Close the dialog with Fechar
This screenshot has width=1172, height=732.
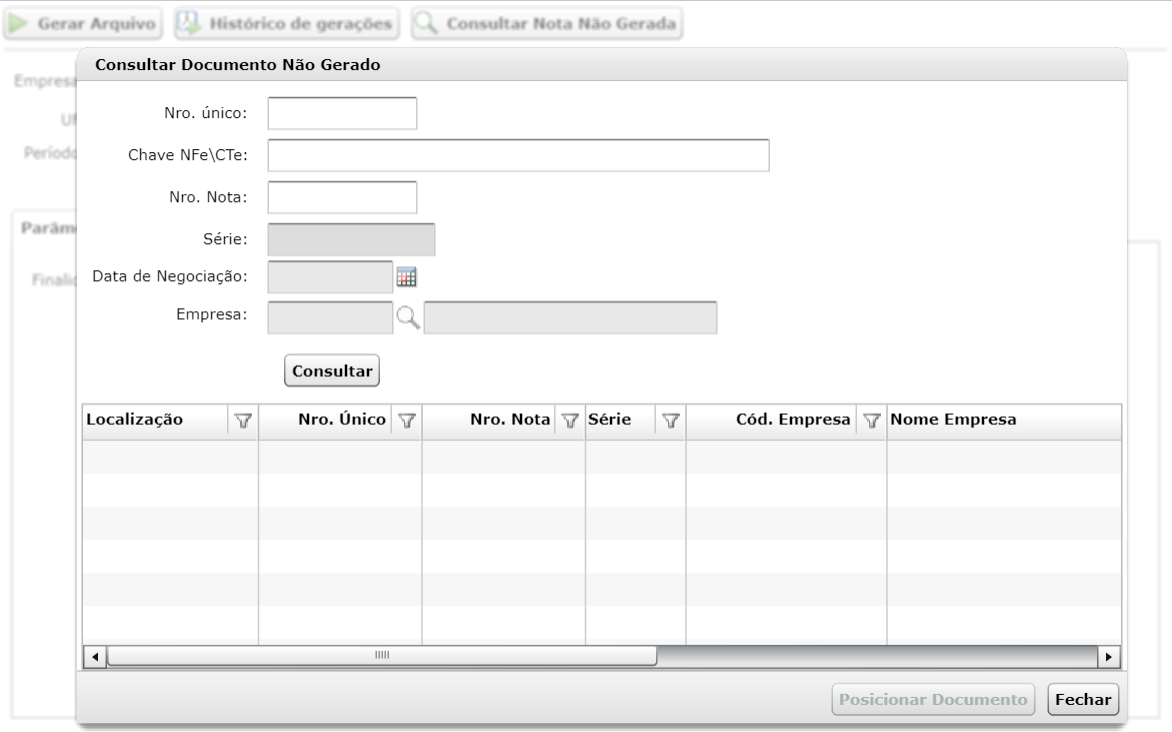pos(1083,699)
